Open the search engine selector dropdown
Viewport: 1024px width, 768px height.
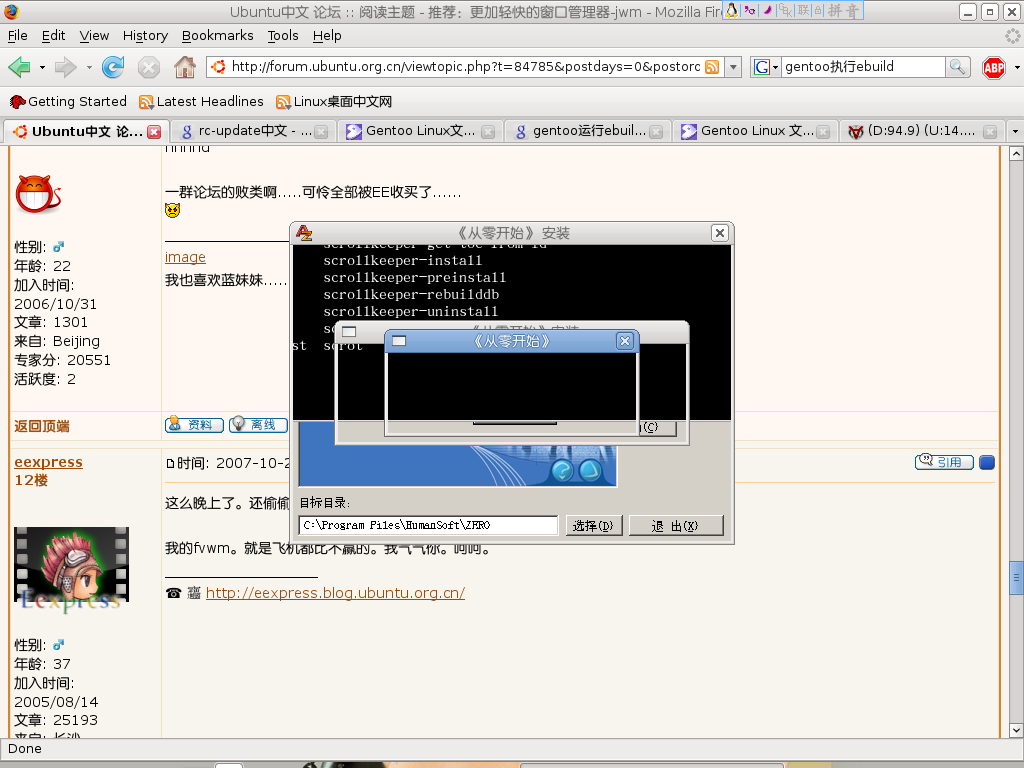click(x=775, y=67)
